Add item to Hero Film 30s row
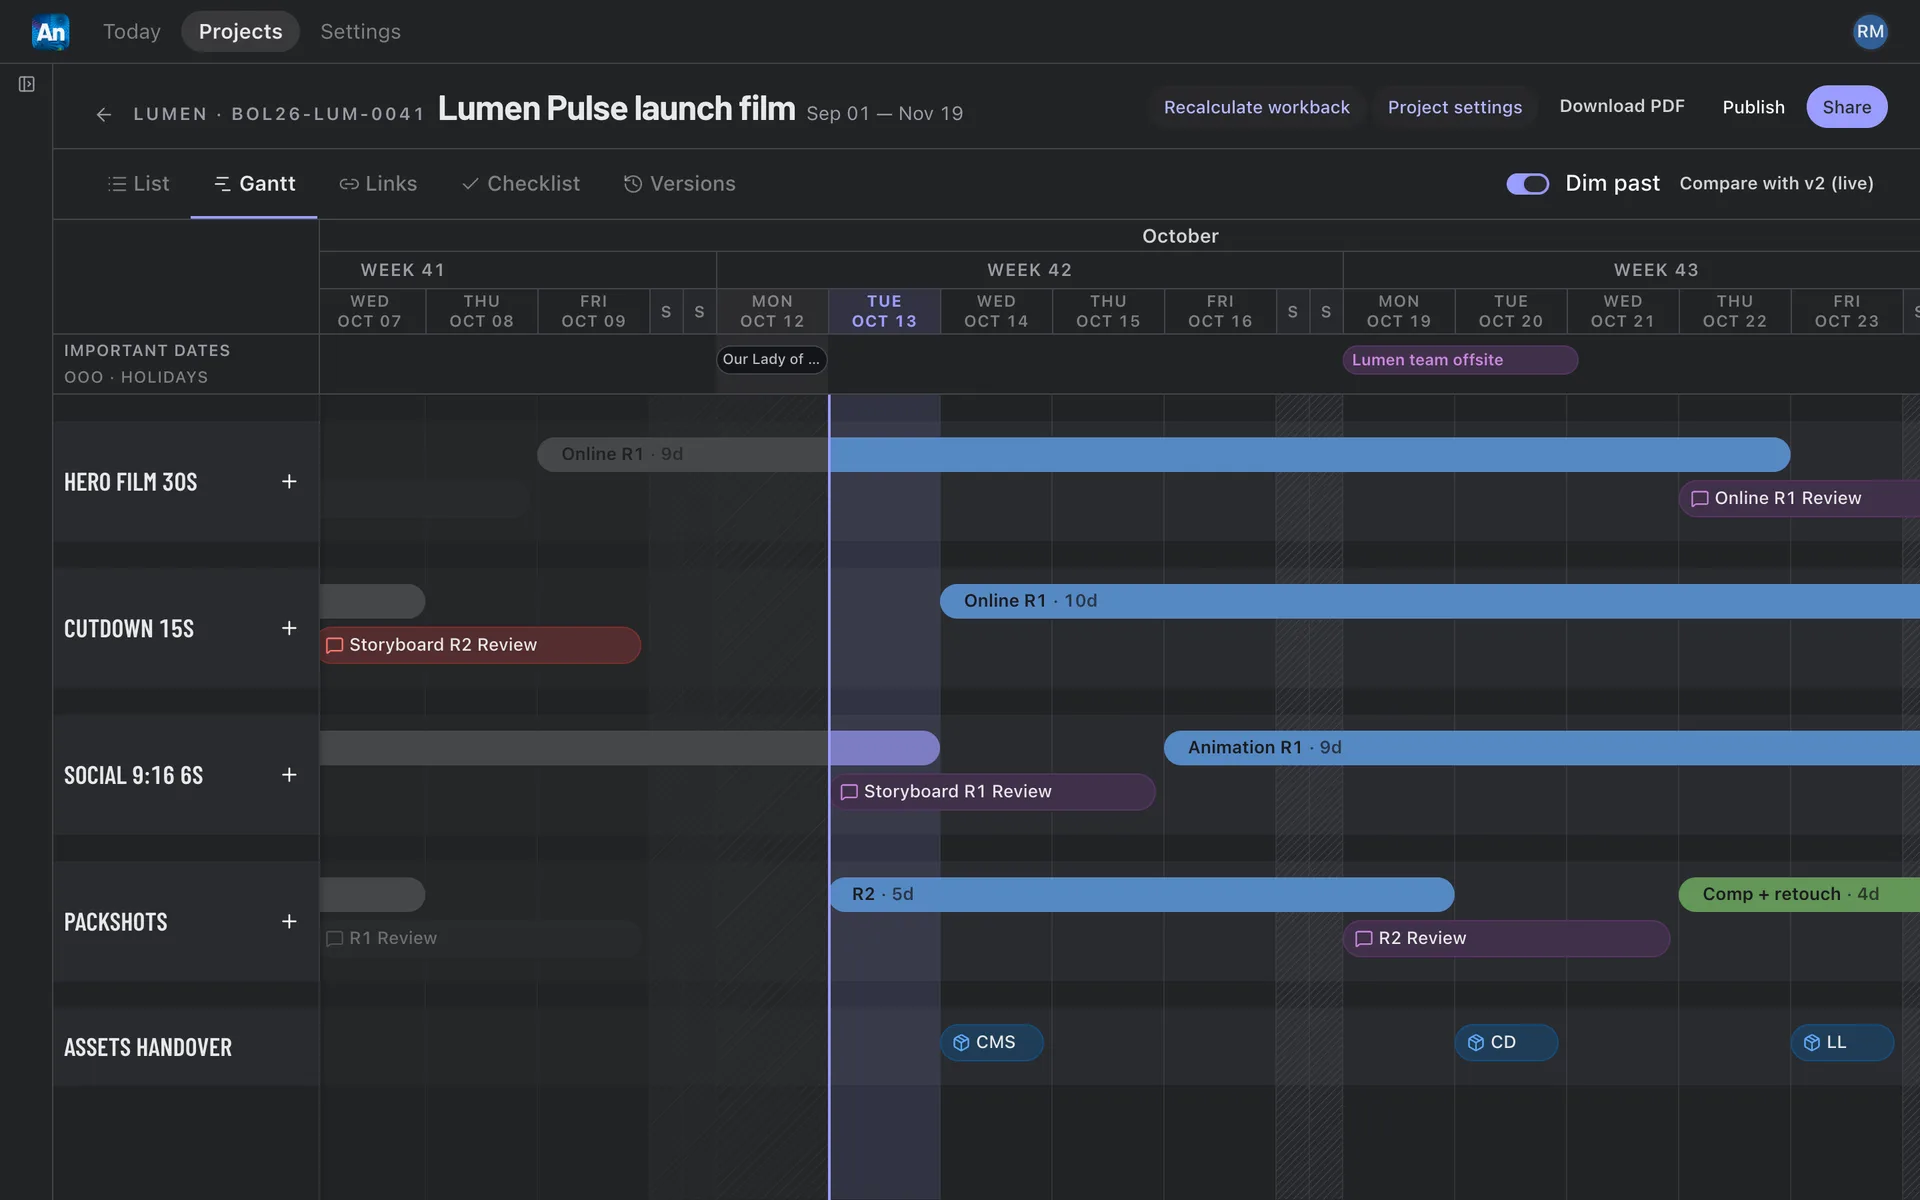The width and height of the screenshot is (1920, 1200). pos(289,482)
